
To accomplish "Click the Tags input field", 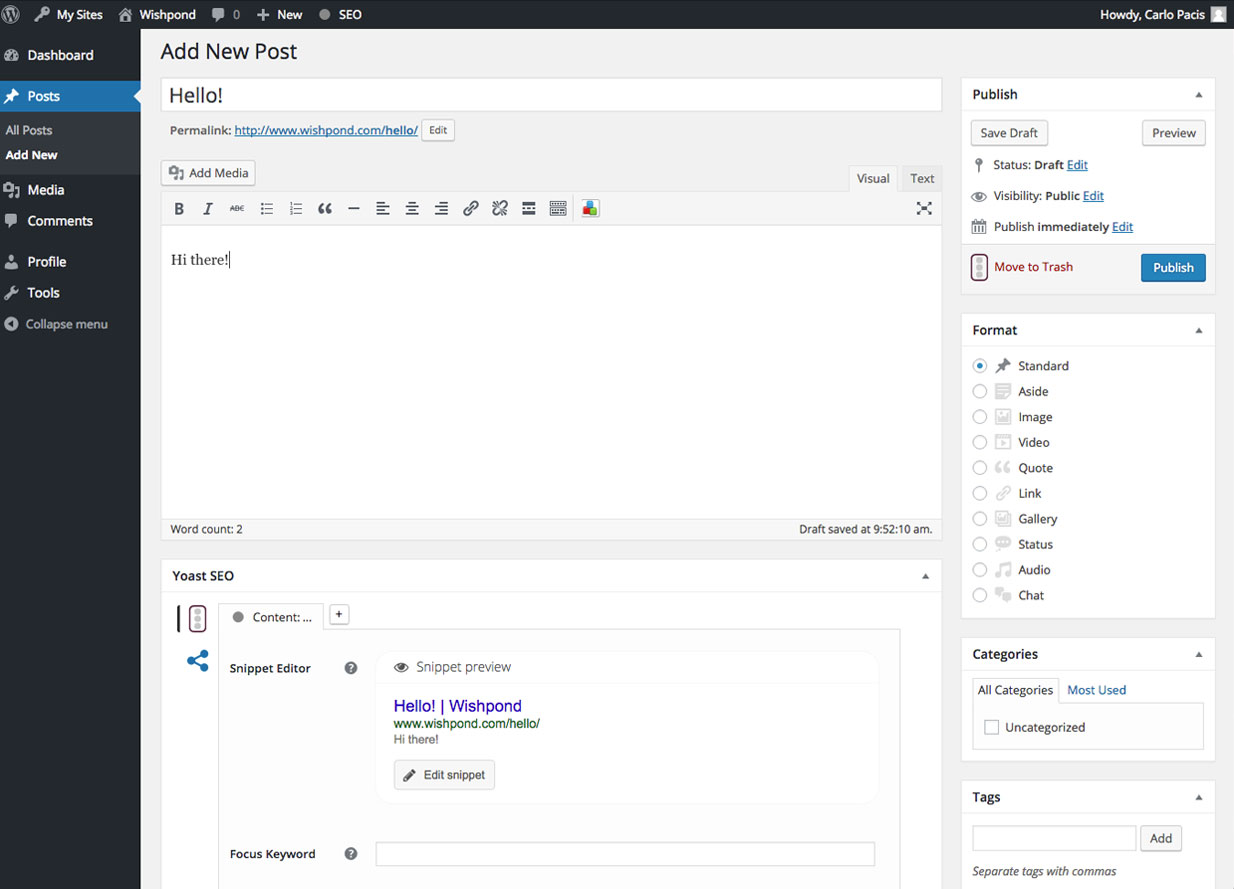I will (x=1054, y=838).
